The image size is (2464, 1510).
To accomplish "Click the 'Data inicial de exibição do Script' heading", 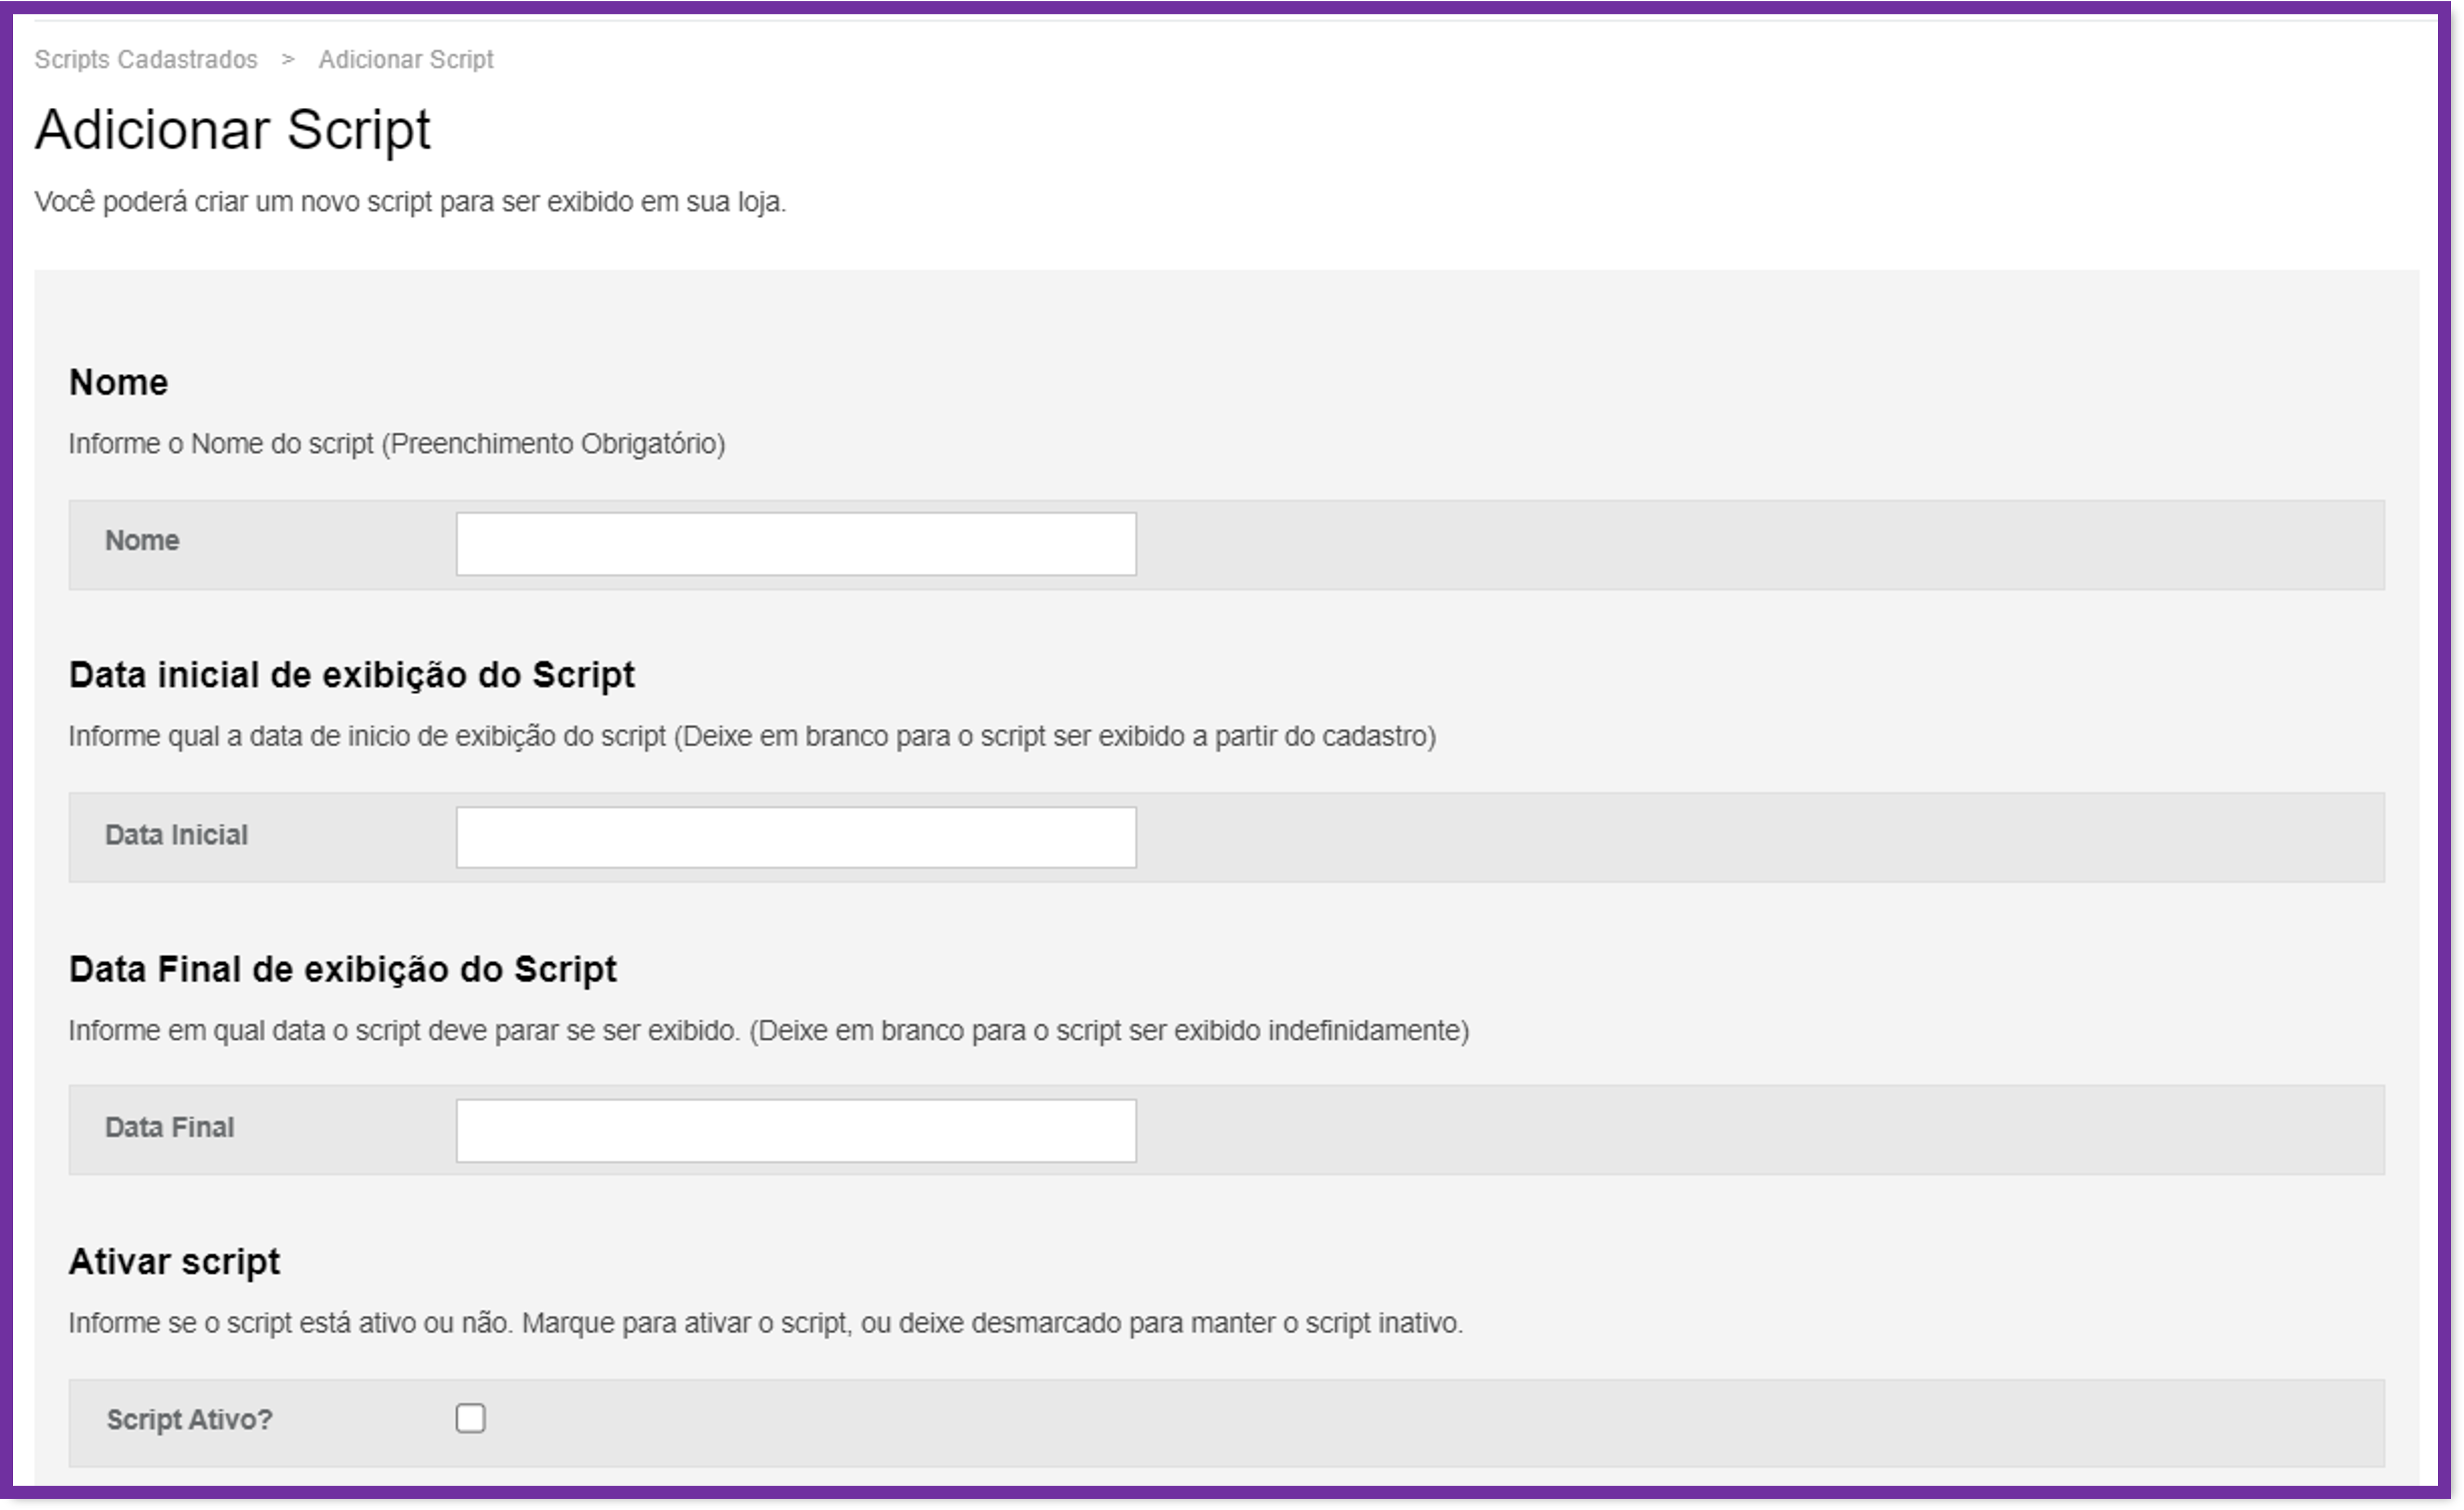I will pyautogui.click(x=352, y=675).
